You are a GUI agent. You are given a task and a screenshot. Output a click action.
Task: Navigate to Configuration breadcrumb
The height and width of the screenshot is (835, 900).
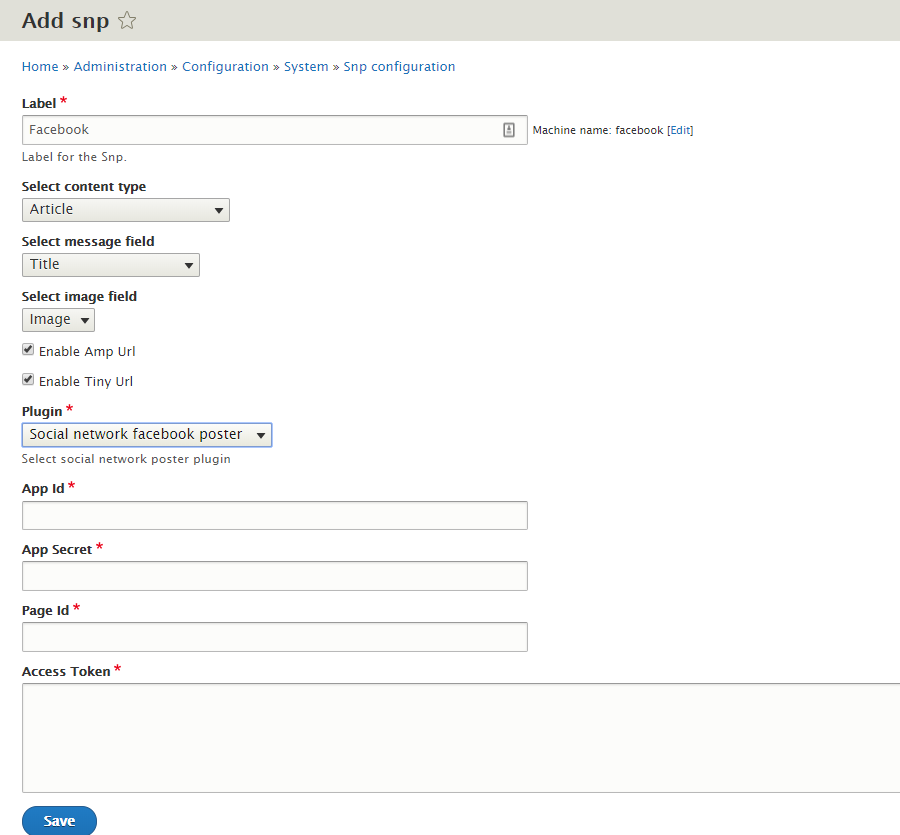[x=225, y=67]
